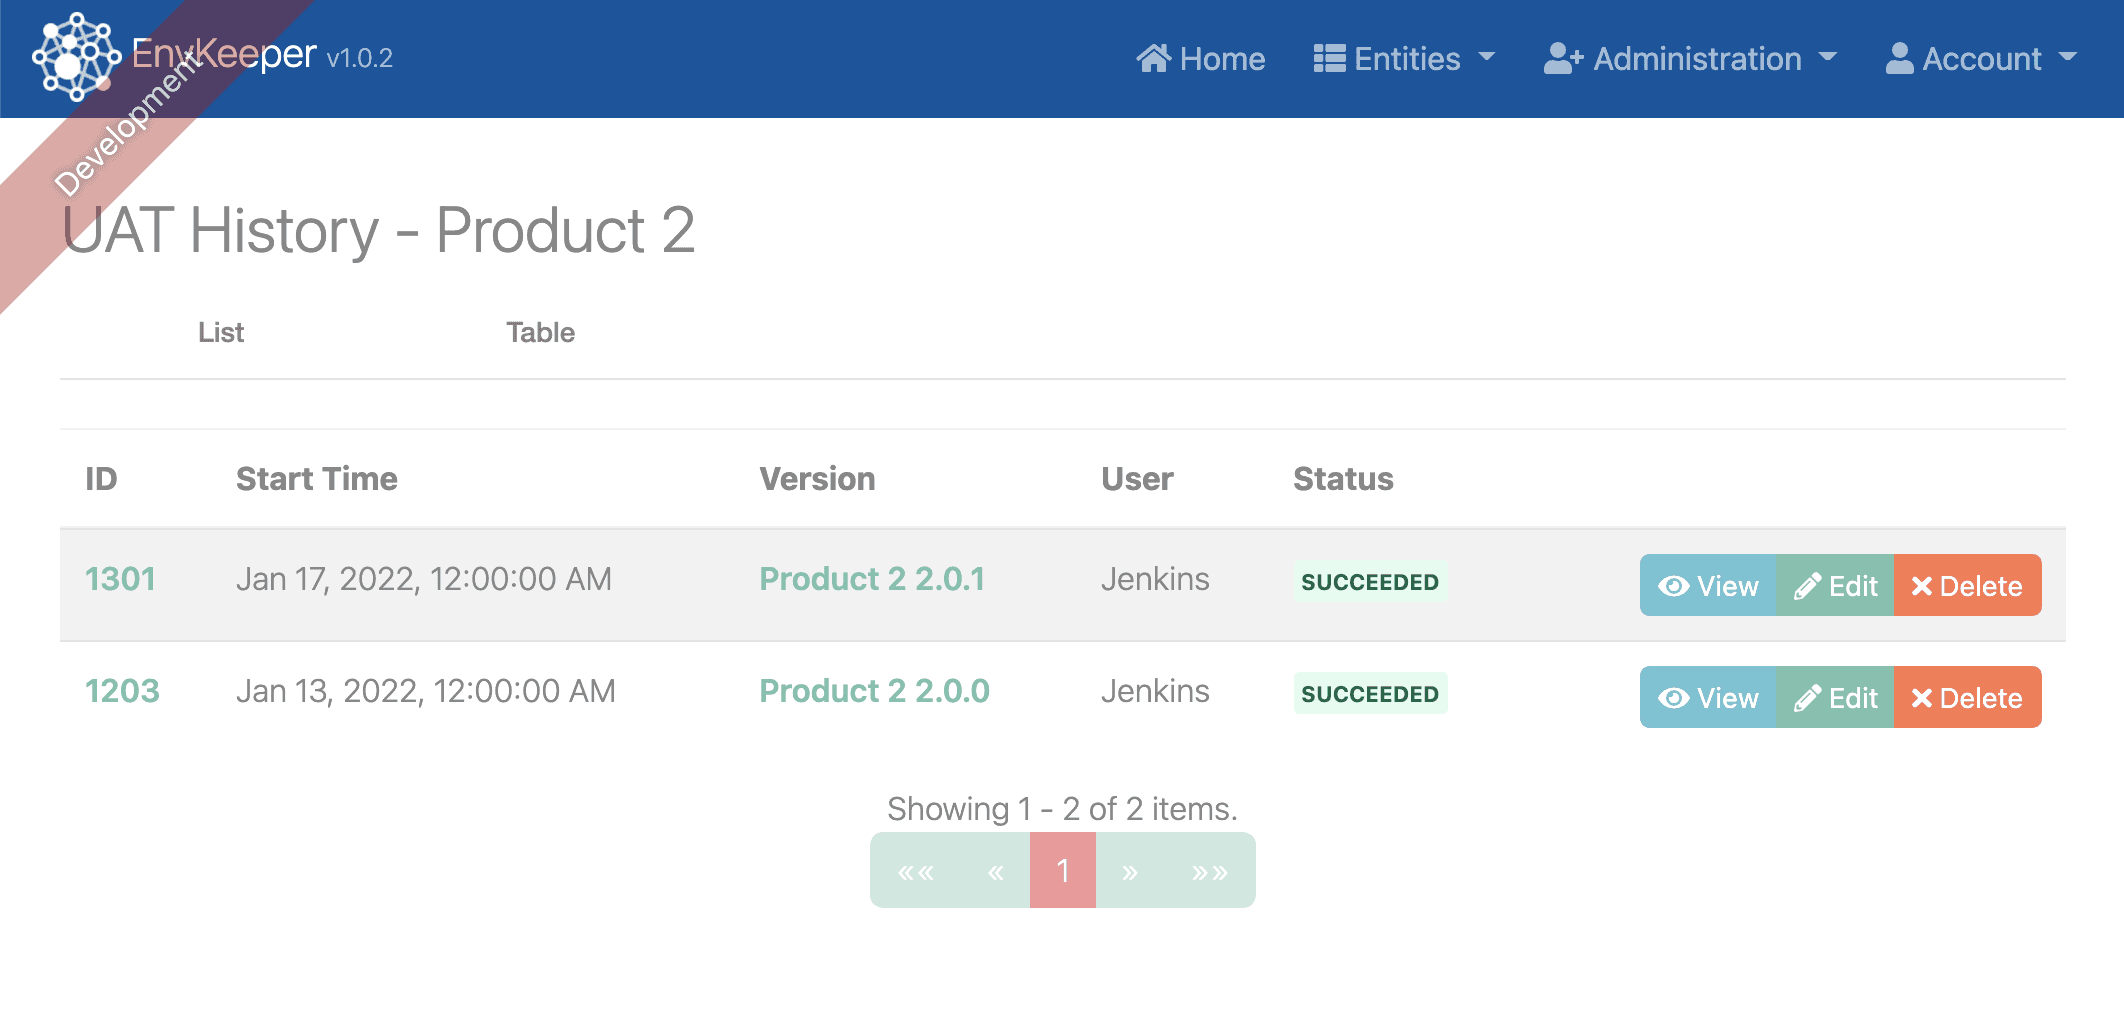This screenshot has width=2124, height=1012.
Task: Click the Account person icon
Action: tap(1899, 59)
